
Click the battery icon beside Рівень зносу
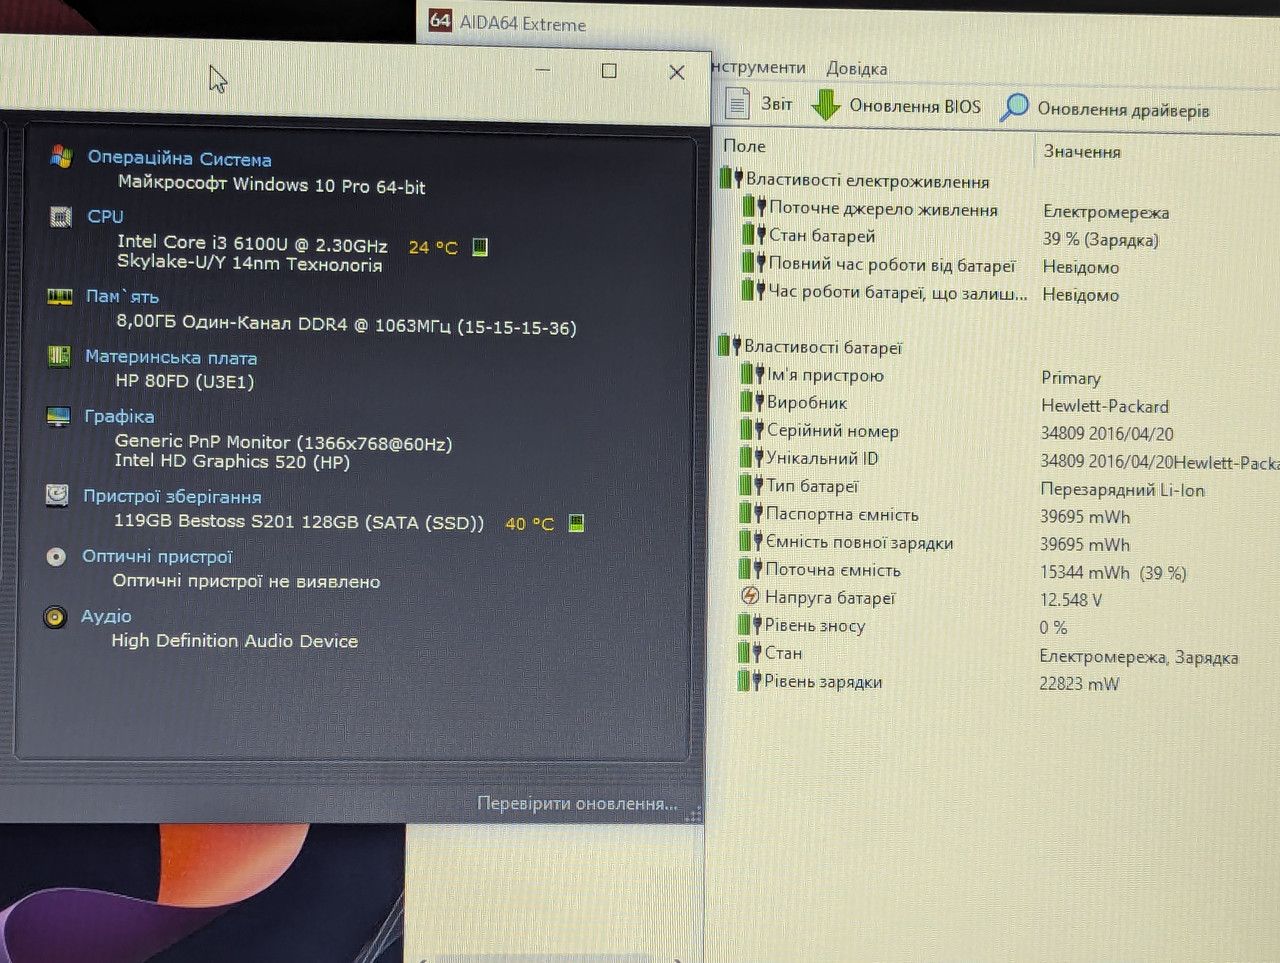coord(750,625)
